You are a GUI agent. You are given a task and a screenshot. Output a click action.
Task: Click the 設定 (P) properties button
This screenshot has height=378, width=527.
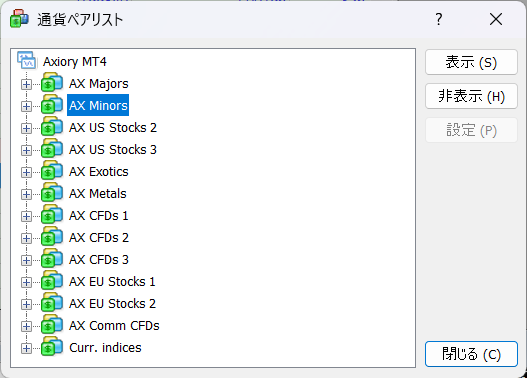471,130
